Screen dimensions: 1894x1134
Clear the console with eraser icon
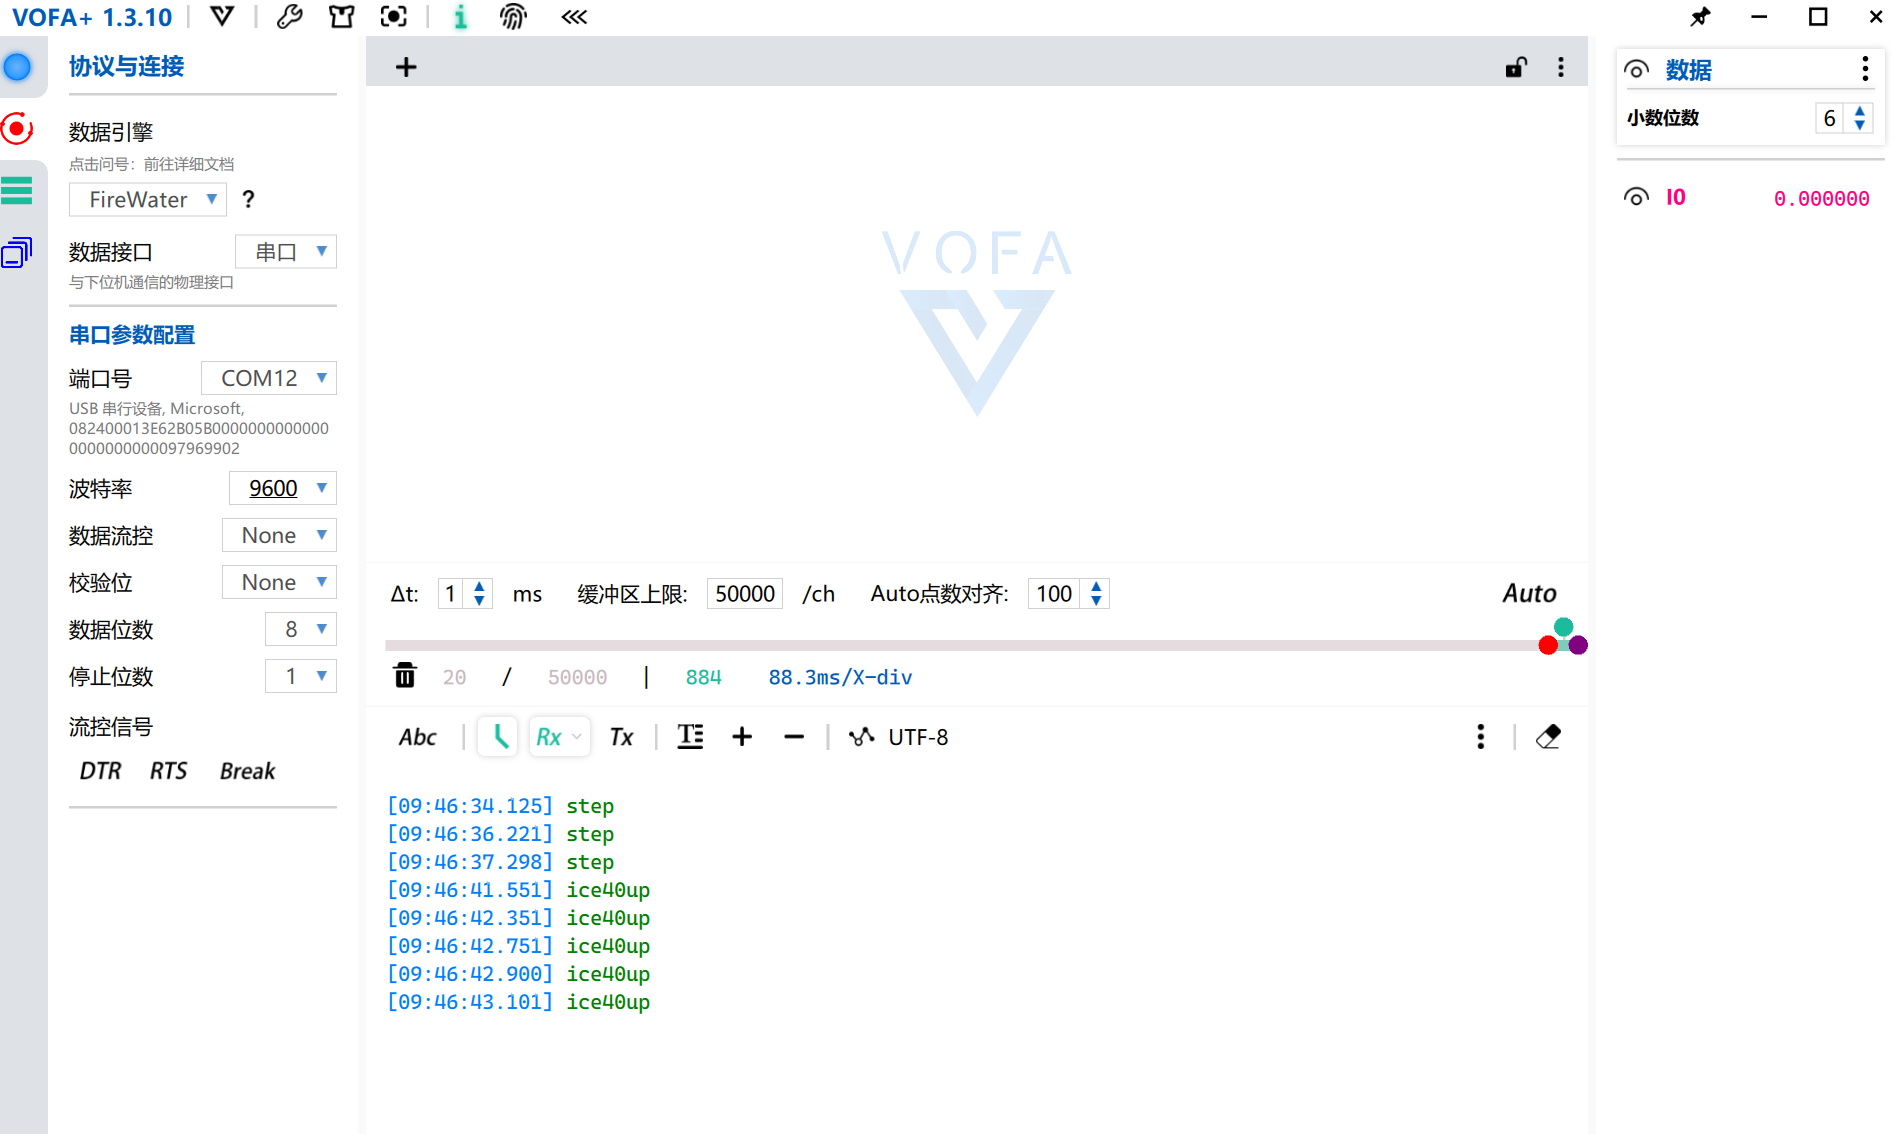click(x=1548, y=737)
